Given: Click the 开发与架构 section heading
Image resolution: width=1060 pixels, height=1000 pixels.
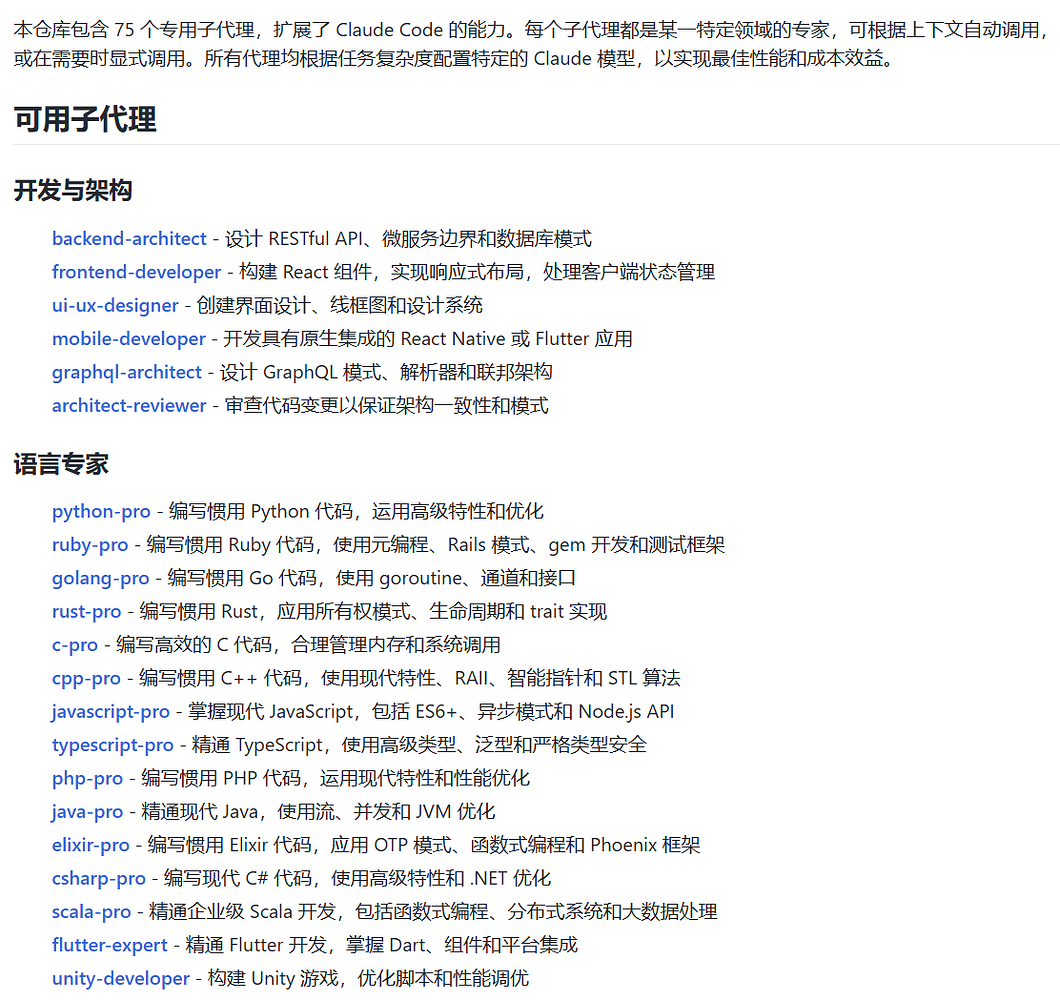Looking at the screenshot, I should click(x=73, y=191).
